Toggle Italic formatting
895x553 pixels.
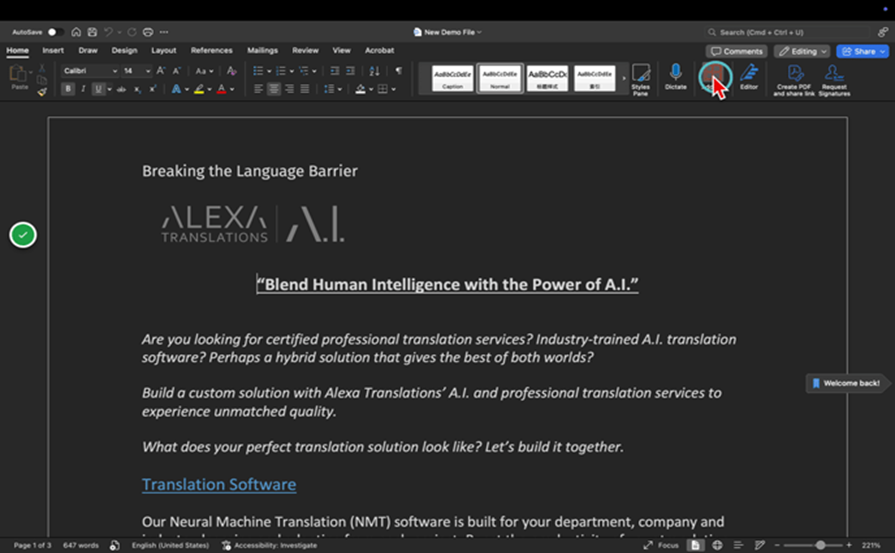pyautogui.click(x=83, y=89)
